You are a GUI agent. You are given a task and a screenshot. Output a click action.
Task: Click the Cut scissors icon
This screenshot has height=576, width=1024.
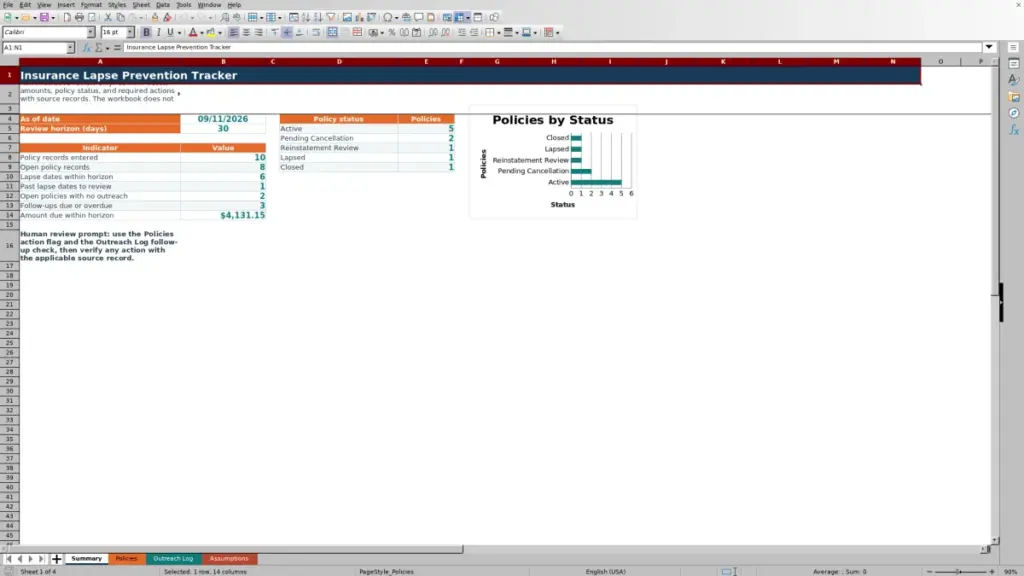[x=108, y=18]
